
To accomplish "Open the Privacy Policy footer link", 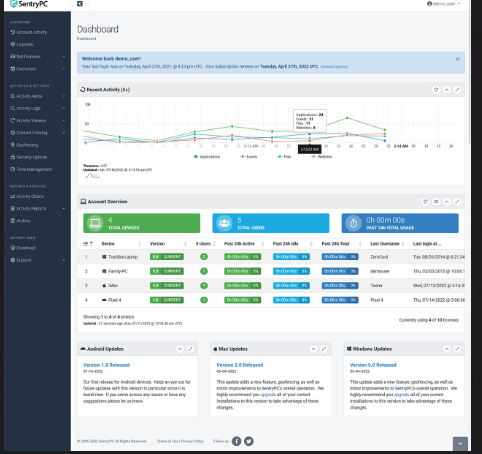I will (x=192, y=441).
